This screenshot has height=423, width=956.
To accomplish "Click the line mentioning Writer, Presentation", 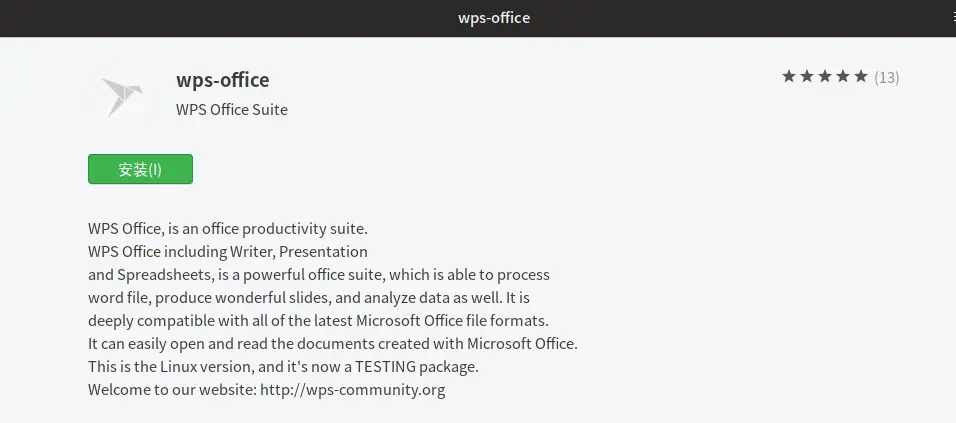I will [227, 252].
